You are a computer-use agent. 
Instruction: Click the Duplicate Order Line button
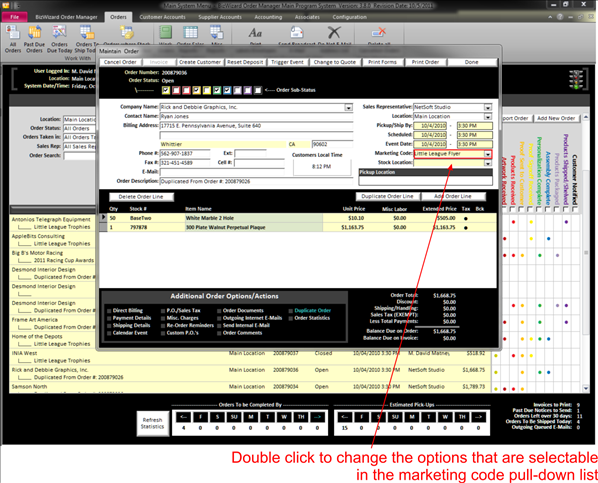click(387, 196)
